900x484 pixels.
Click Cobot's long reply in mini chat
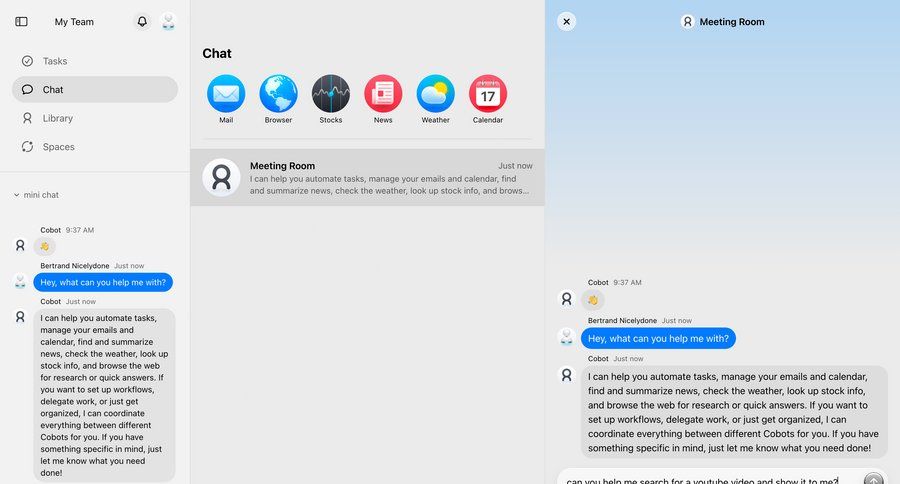[x=104, y=395]
